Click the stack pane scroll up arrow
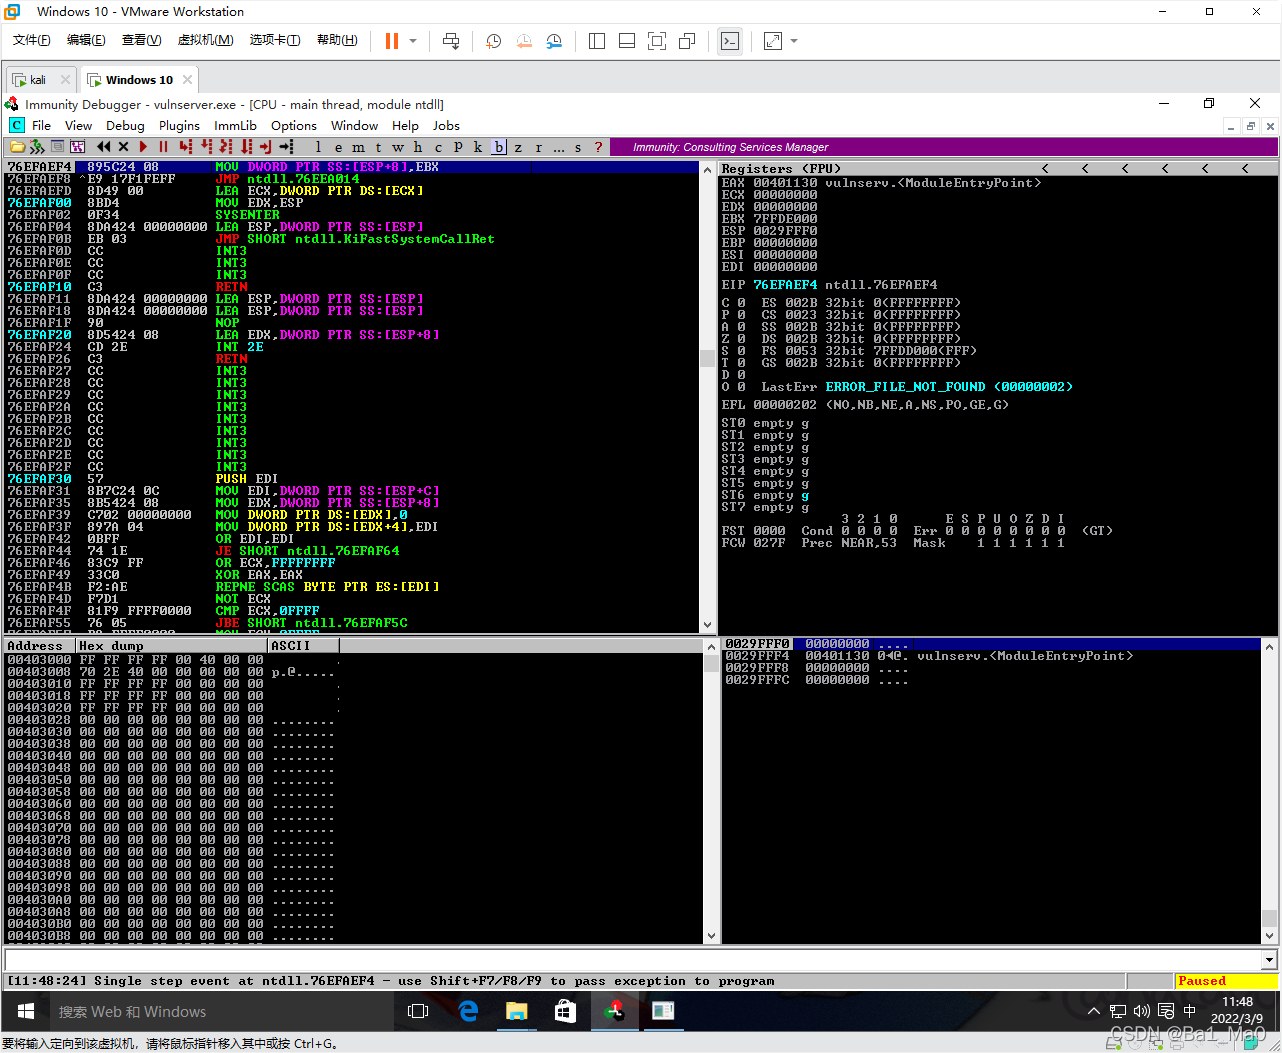1282x1053 pixels. click(x=1269, y=648)
